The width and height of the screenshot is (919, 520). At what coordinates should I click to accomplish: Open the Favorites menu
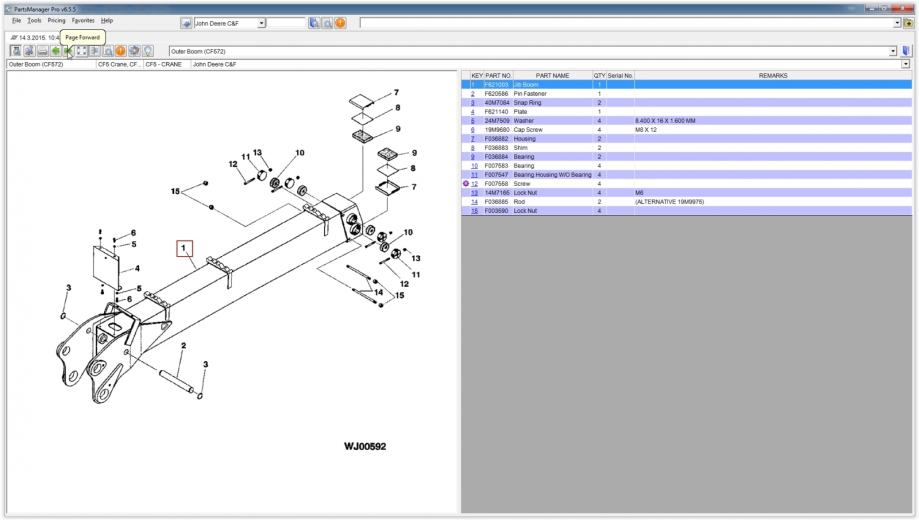83,21
